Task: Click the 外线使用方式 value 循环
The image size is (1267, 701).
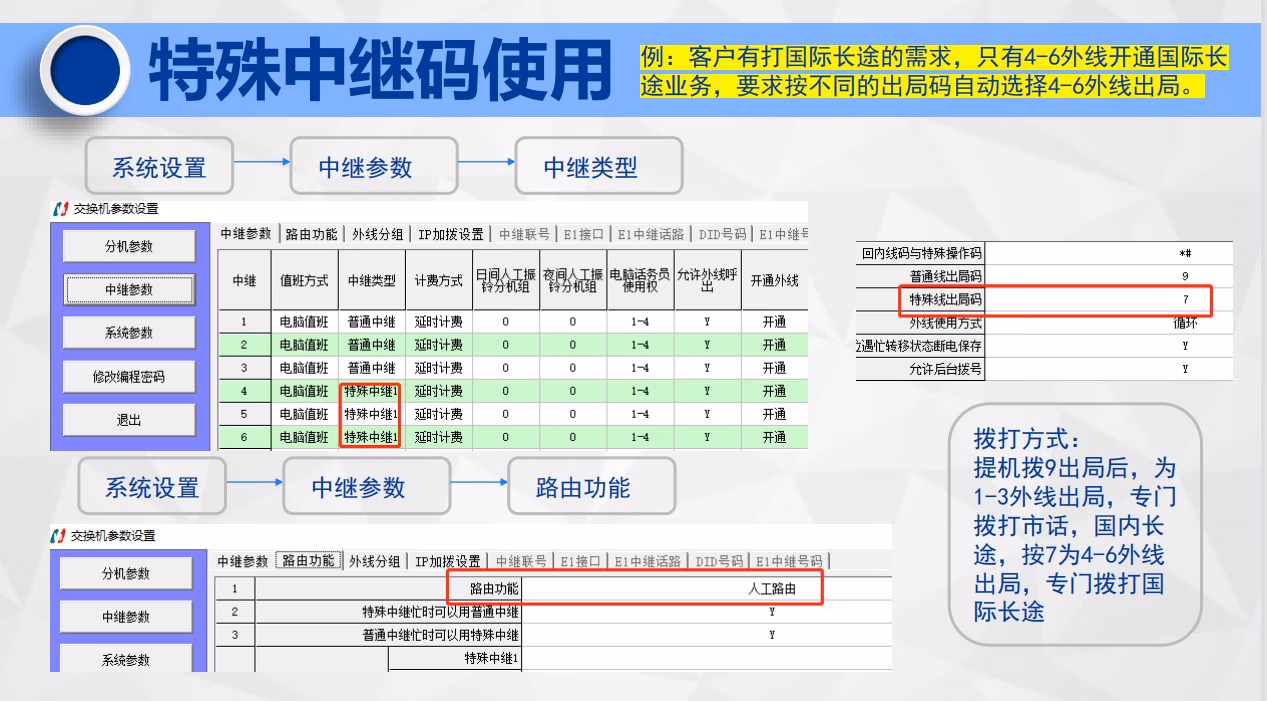Action: 1109,323
